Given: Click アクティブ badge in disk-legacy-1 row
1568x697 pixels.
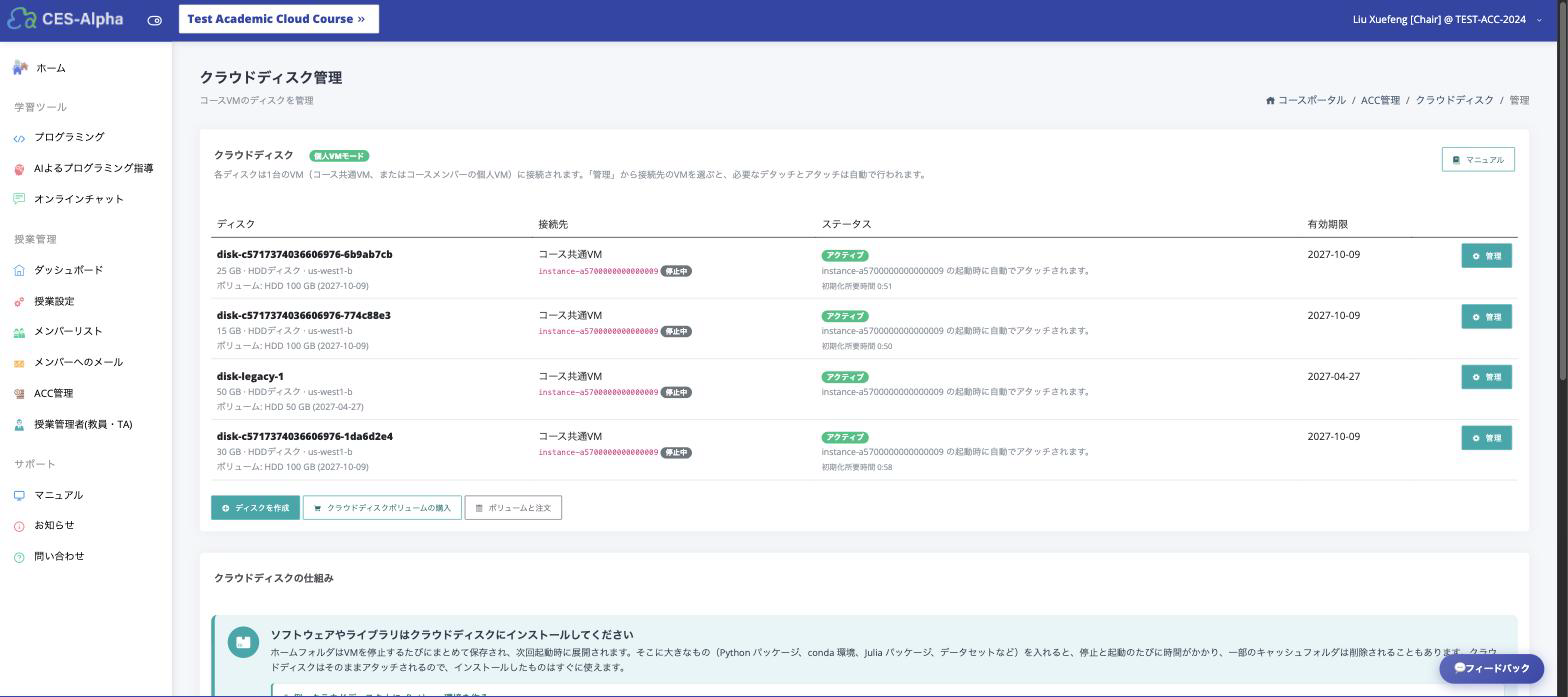Looking at the screenshot, I should (844, 377).
